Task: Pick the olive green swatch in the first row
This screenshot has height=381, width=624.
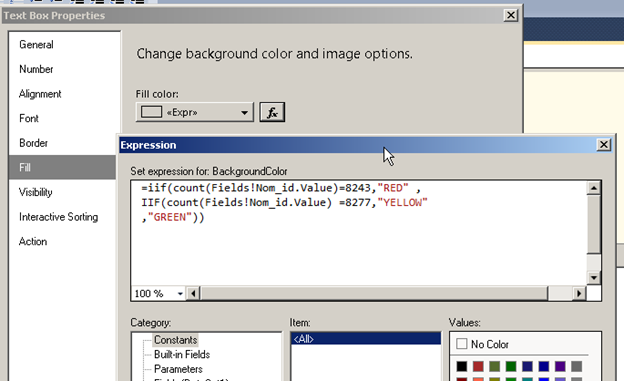Action: (x=494, y=366)
